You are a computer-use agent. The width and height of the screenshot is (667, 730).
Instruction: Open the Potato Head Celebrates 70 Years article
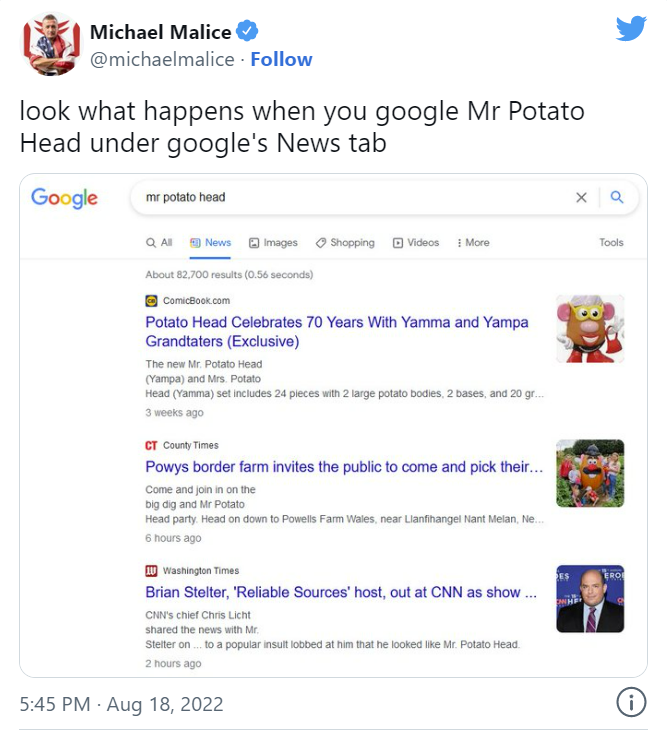(x=337, y=331)
